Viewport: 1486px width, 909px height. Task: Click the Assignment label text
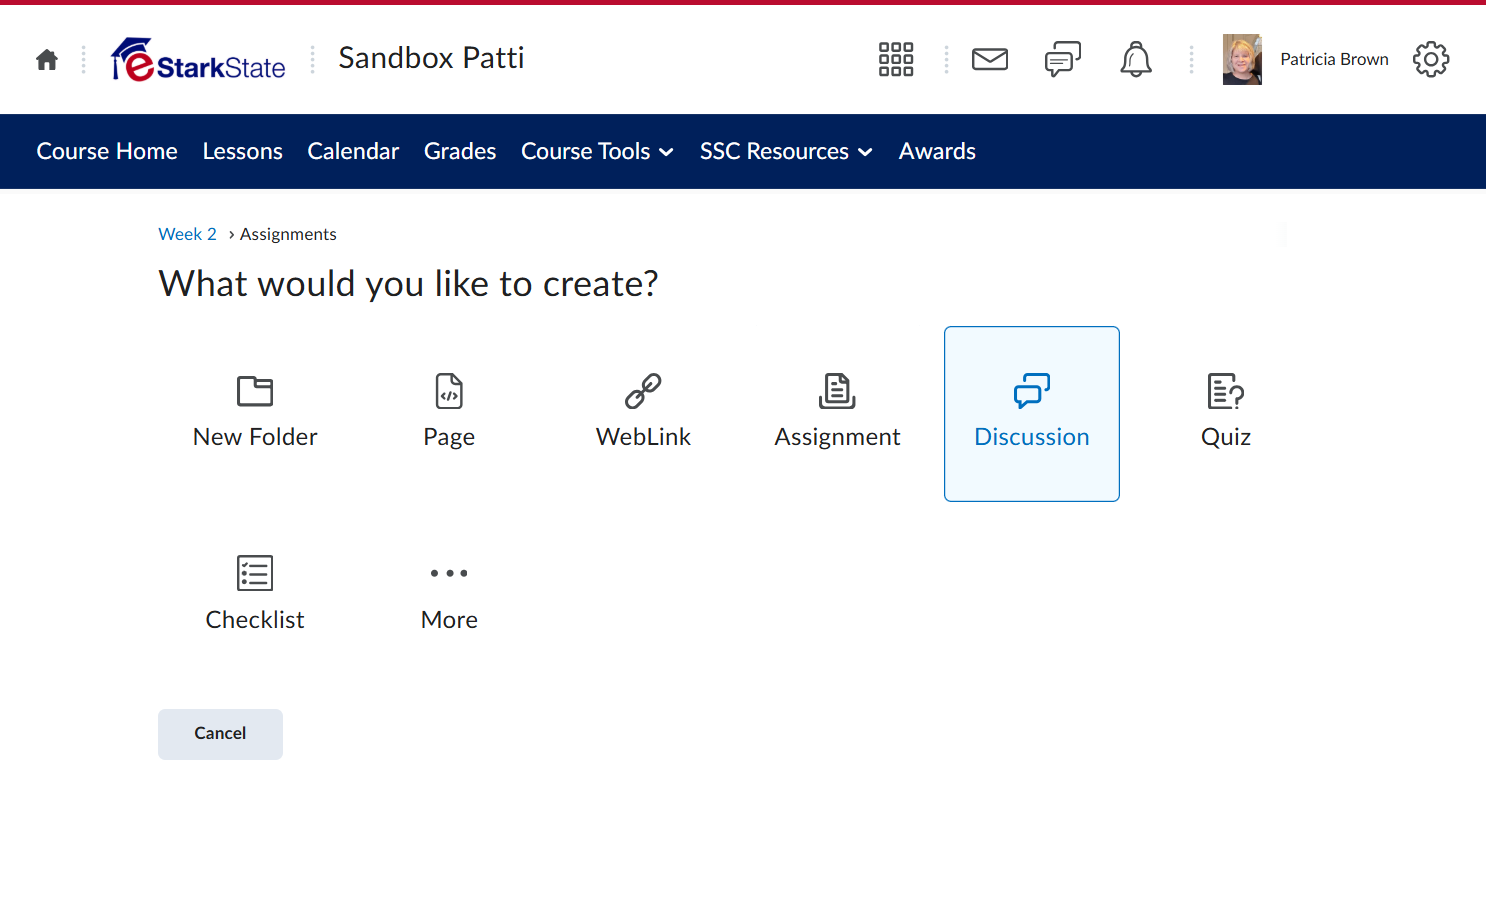[x=837, y=437]
